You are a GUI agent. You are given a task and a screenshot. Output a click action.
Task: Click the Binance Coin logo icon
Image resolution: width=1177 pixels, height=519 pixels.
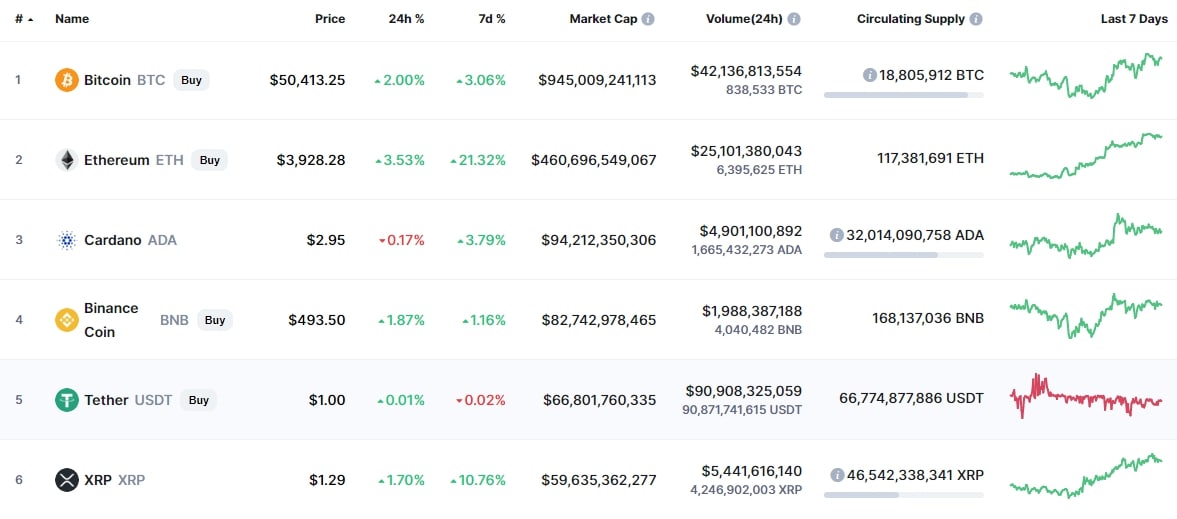pyautogui.click(x=67, y=320)
